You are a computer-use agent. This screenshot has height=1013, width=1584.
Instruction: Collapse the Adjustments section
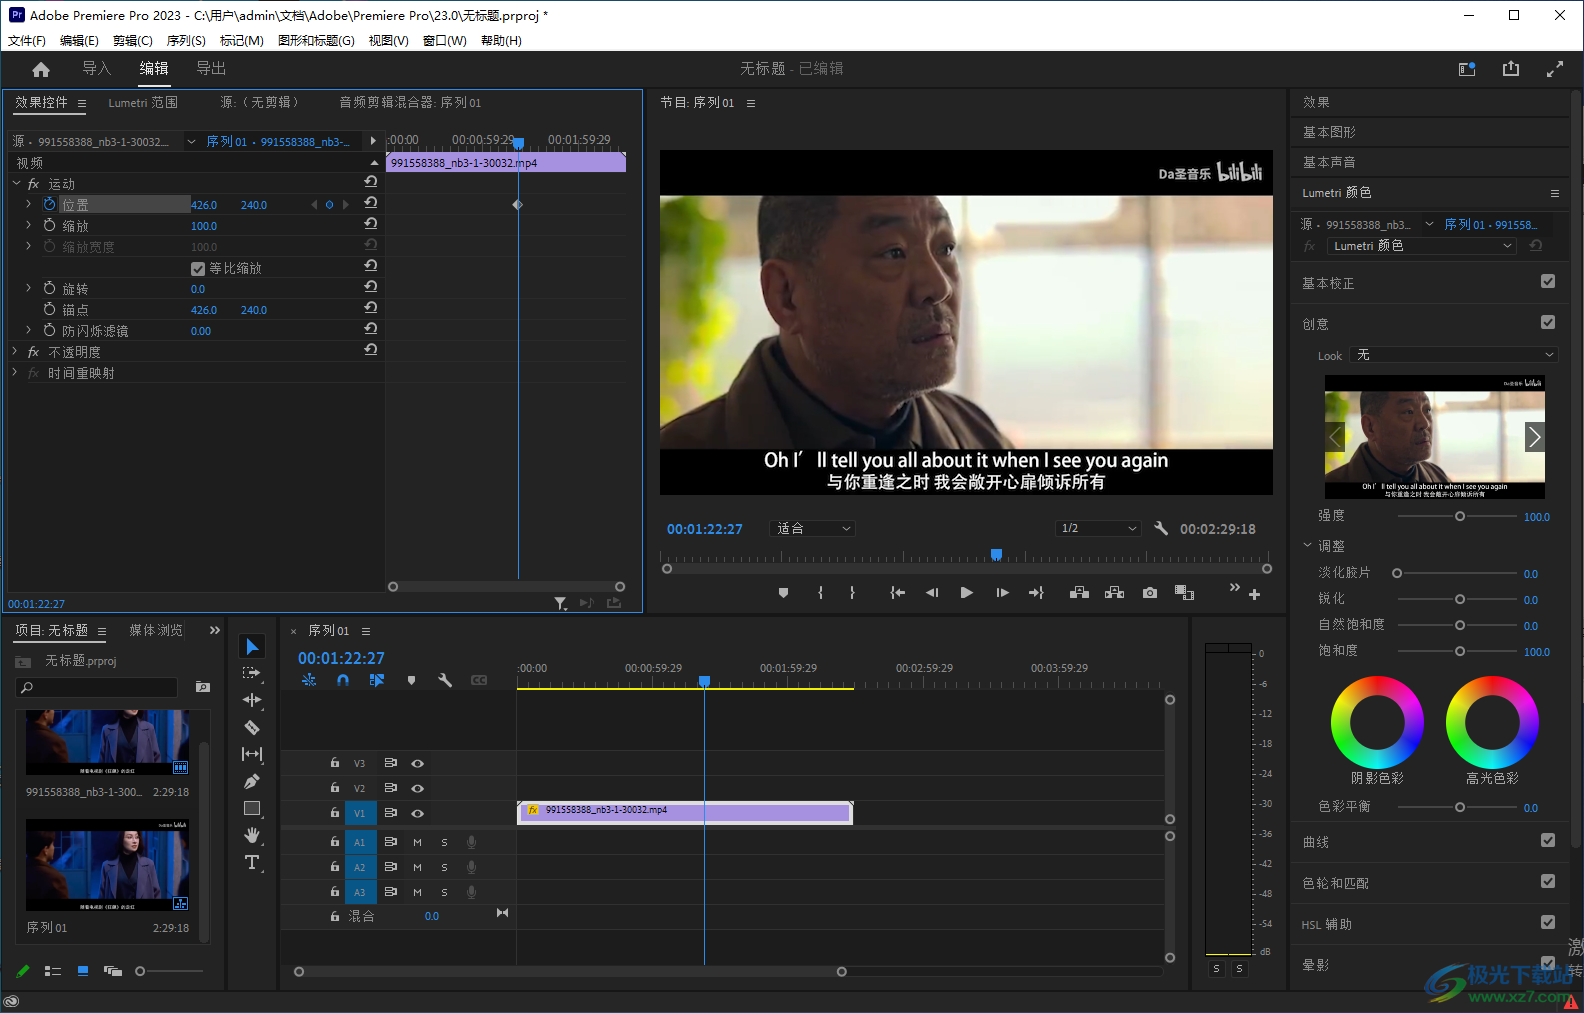pos(1307,545)
